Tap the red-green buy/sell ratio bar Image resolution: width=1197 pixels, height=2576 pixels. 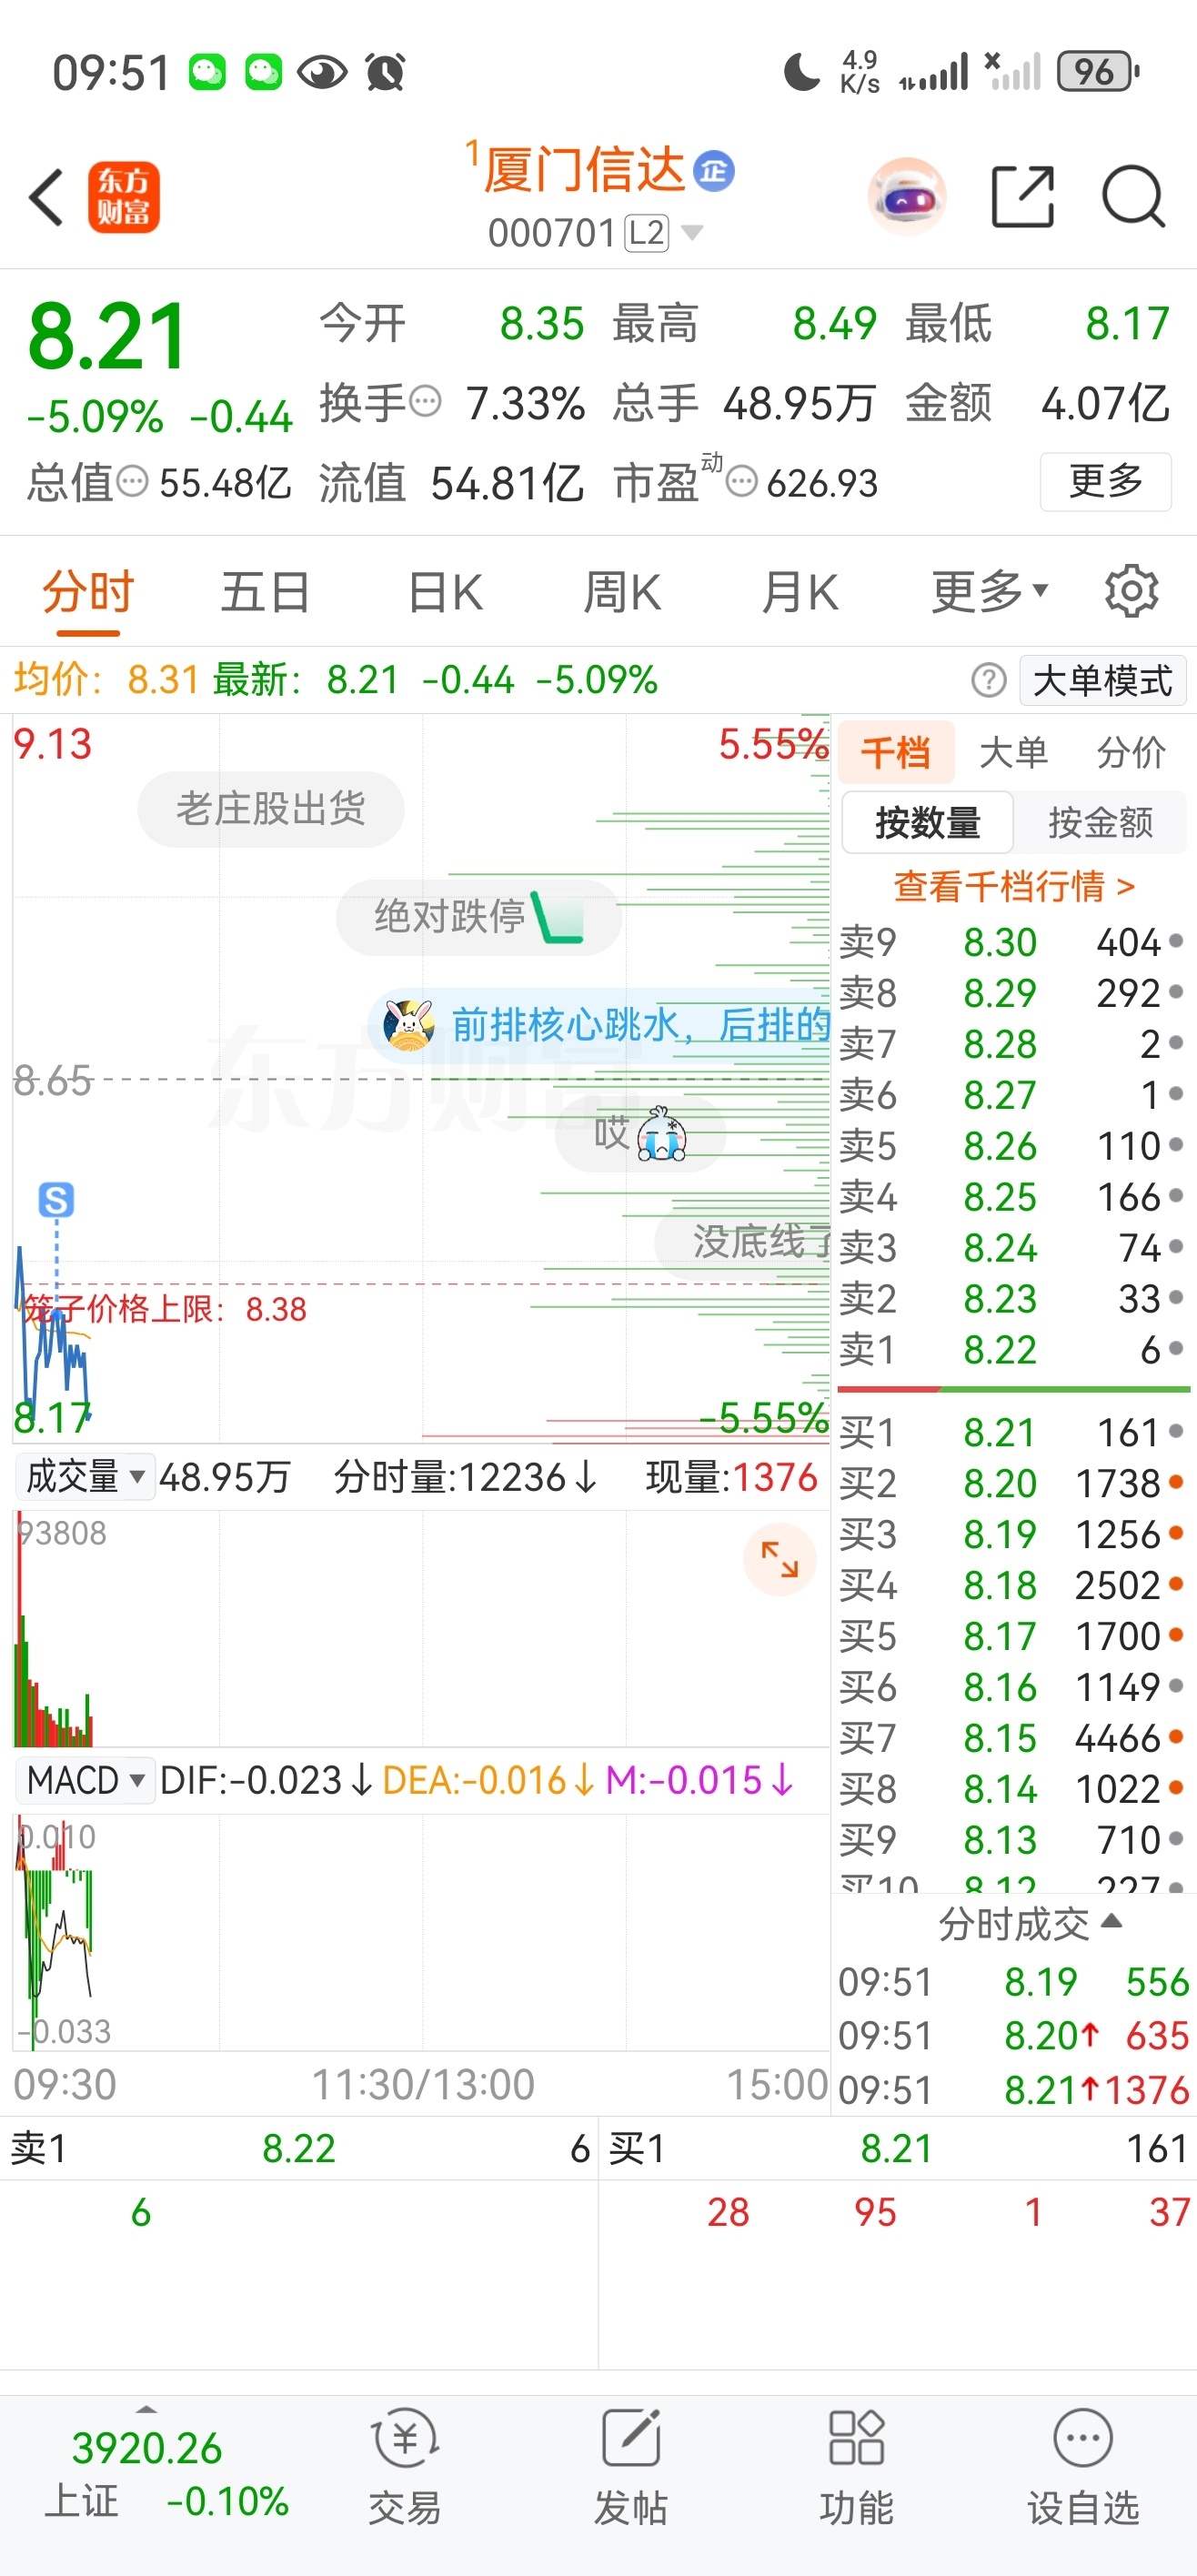point(1013,1389)
